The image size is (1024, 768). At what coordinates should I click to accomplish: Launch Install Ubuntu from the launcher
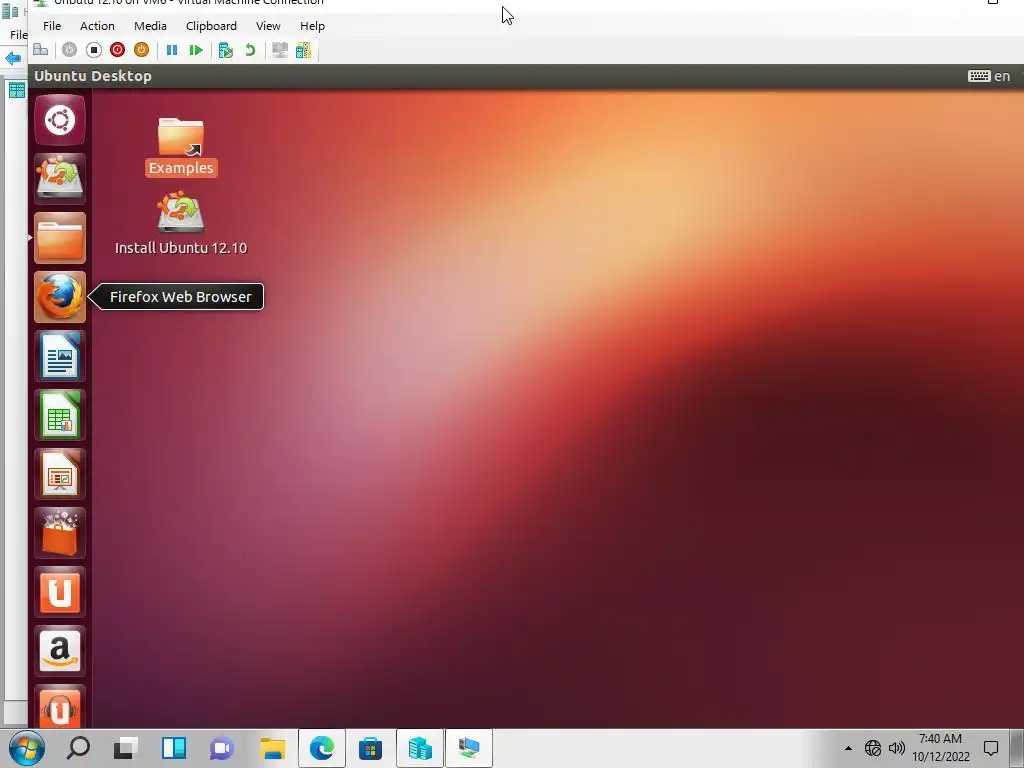click(60, 178)
